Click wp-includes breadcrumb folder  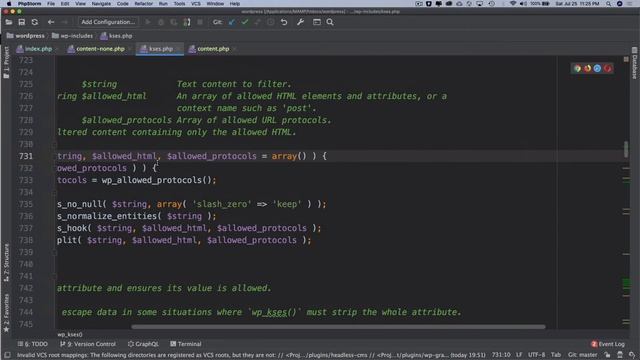pyautogui.click(x=72, y=36)
